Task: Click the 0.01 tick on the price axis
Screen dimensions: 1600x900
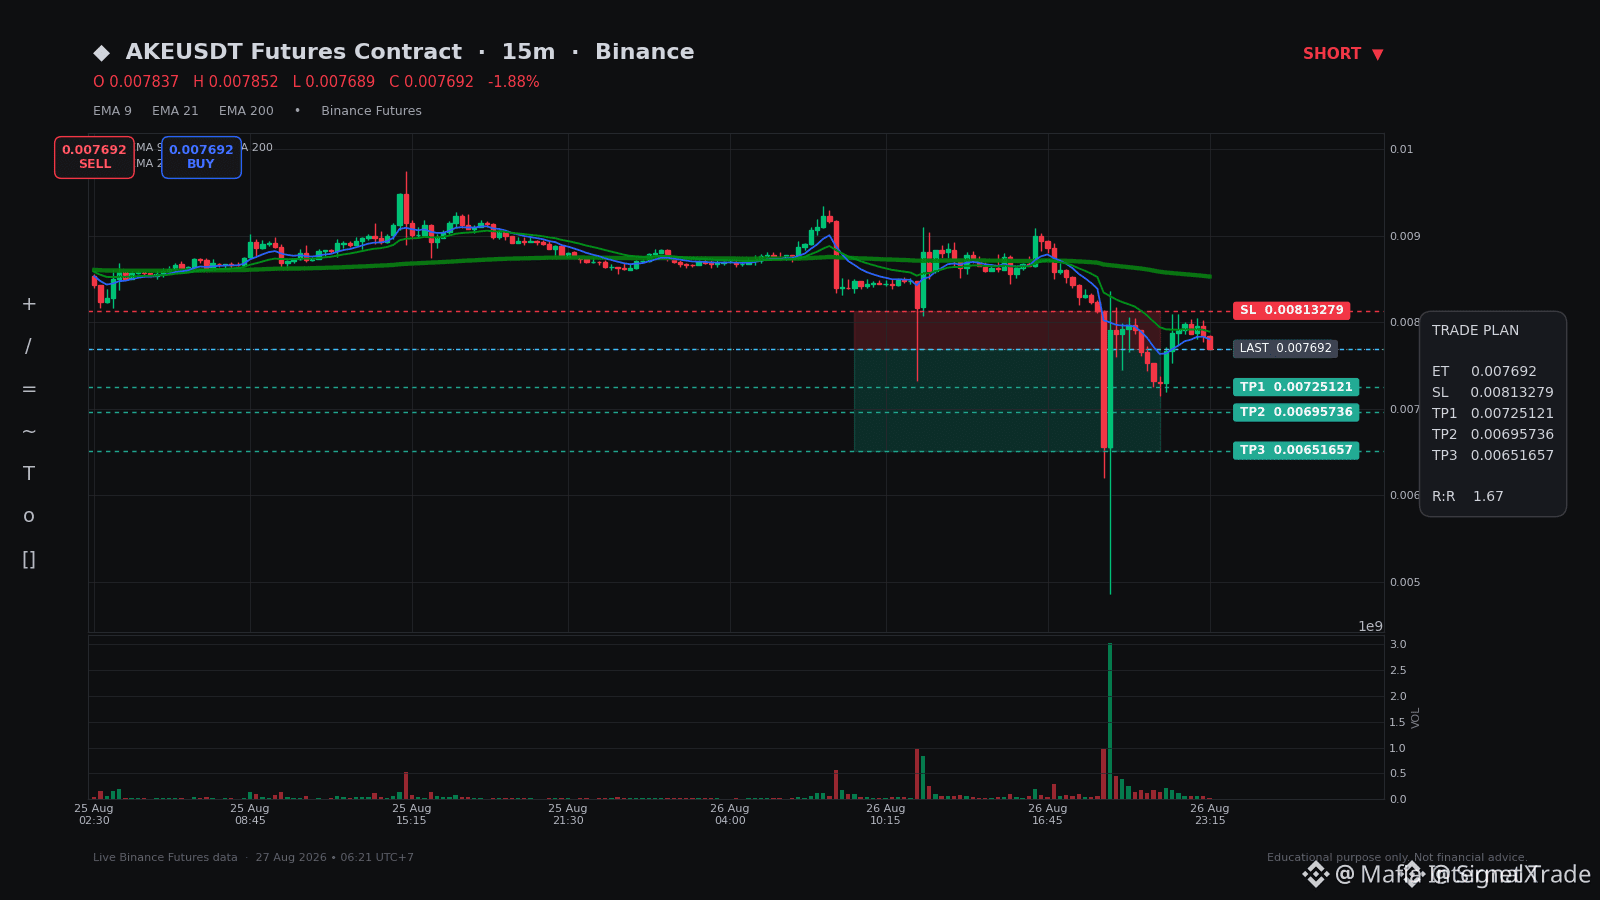Action: coord(1402,150)
